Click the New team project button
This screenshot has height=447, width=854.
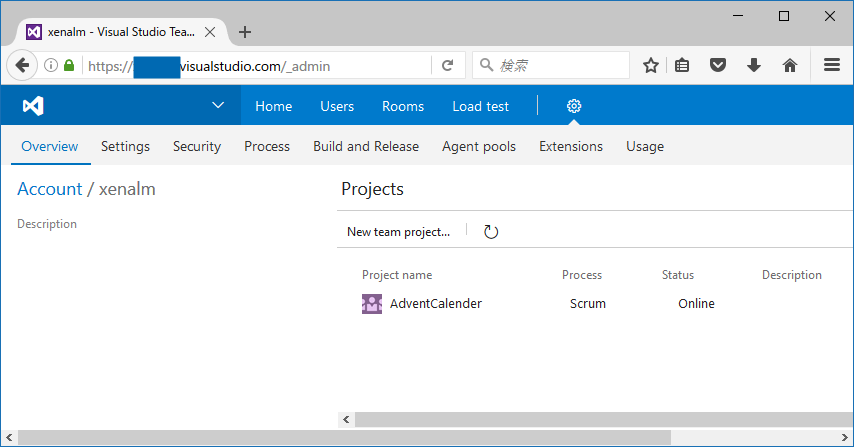(x=399, y=232)
